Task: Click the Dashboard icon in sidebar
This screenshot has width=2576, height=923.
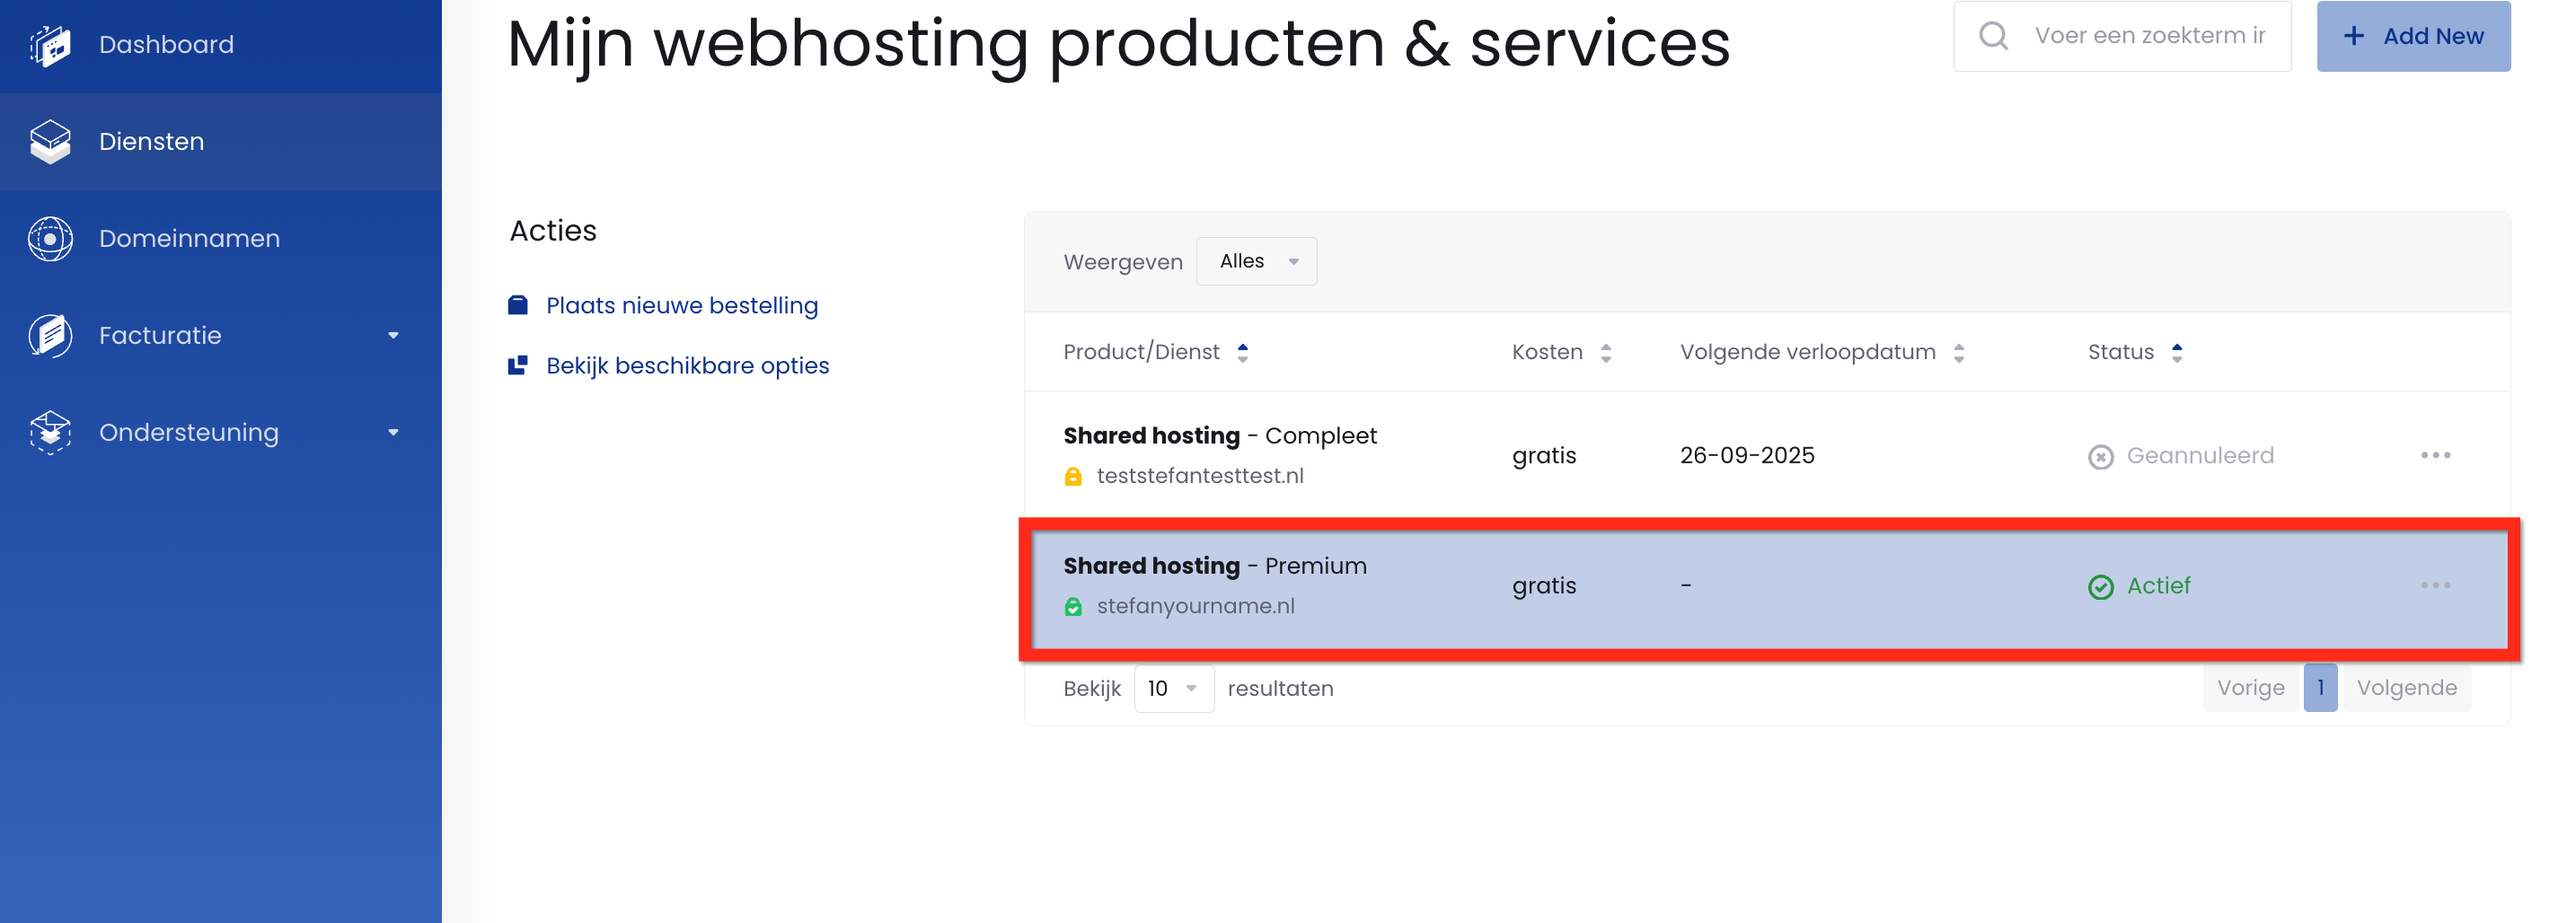Action: pos(50,45)
